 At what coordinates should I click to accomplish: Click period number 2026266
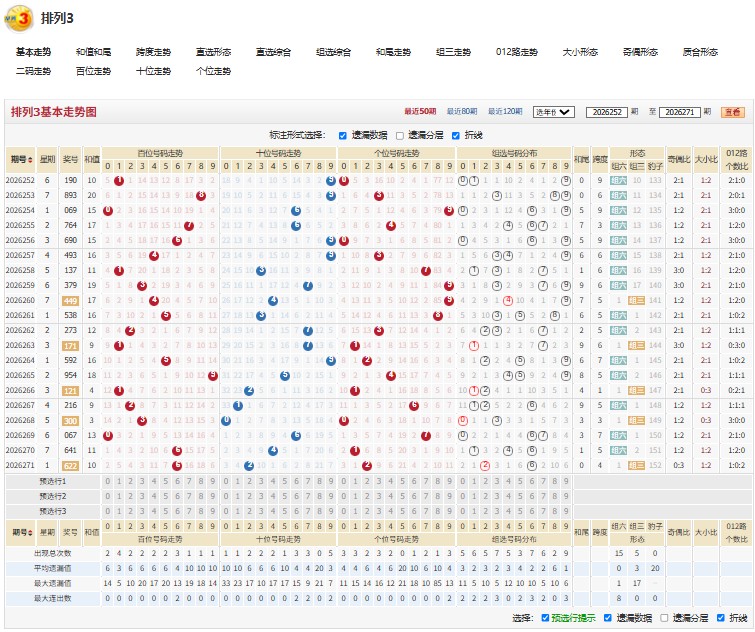click(x=20, y=390)
